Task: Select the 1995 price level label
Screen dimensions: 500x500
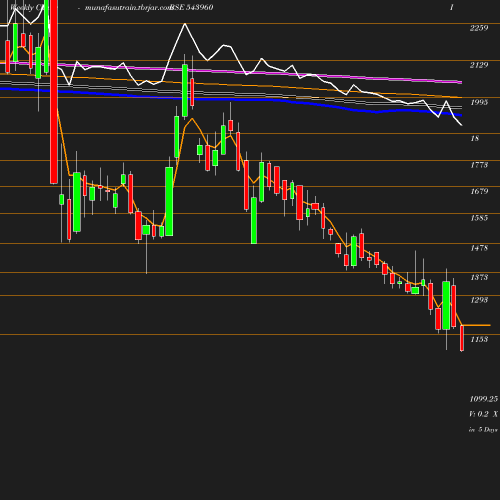Action: click(479, 102)
